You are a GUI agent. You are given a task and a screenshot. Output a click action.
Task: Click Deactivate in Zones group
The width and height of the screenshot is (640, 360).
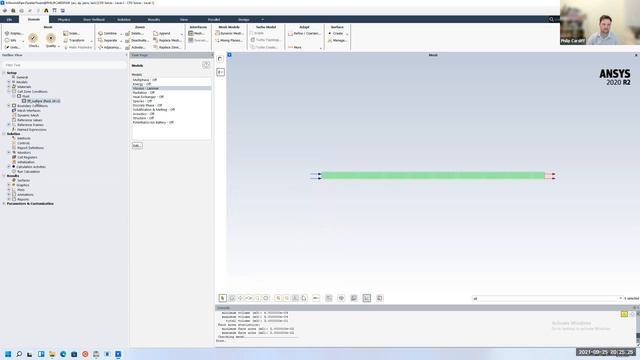pos(137,40)
